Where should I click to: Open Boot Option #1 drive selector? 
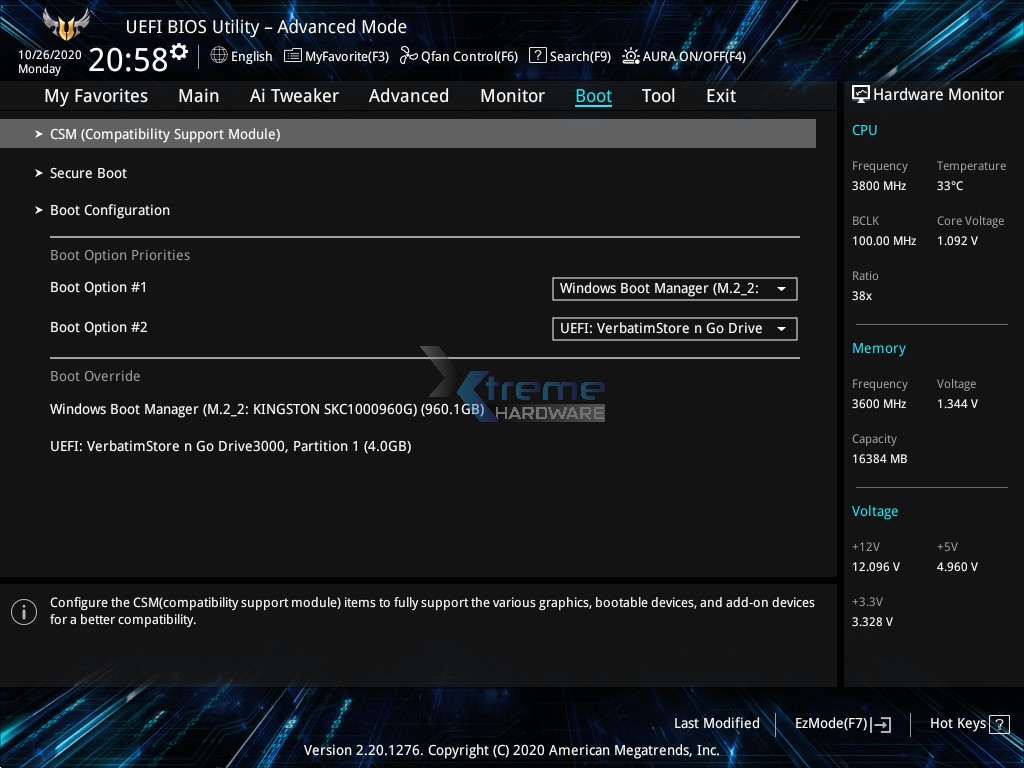674,288
